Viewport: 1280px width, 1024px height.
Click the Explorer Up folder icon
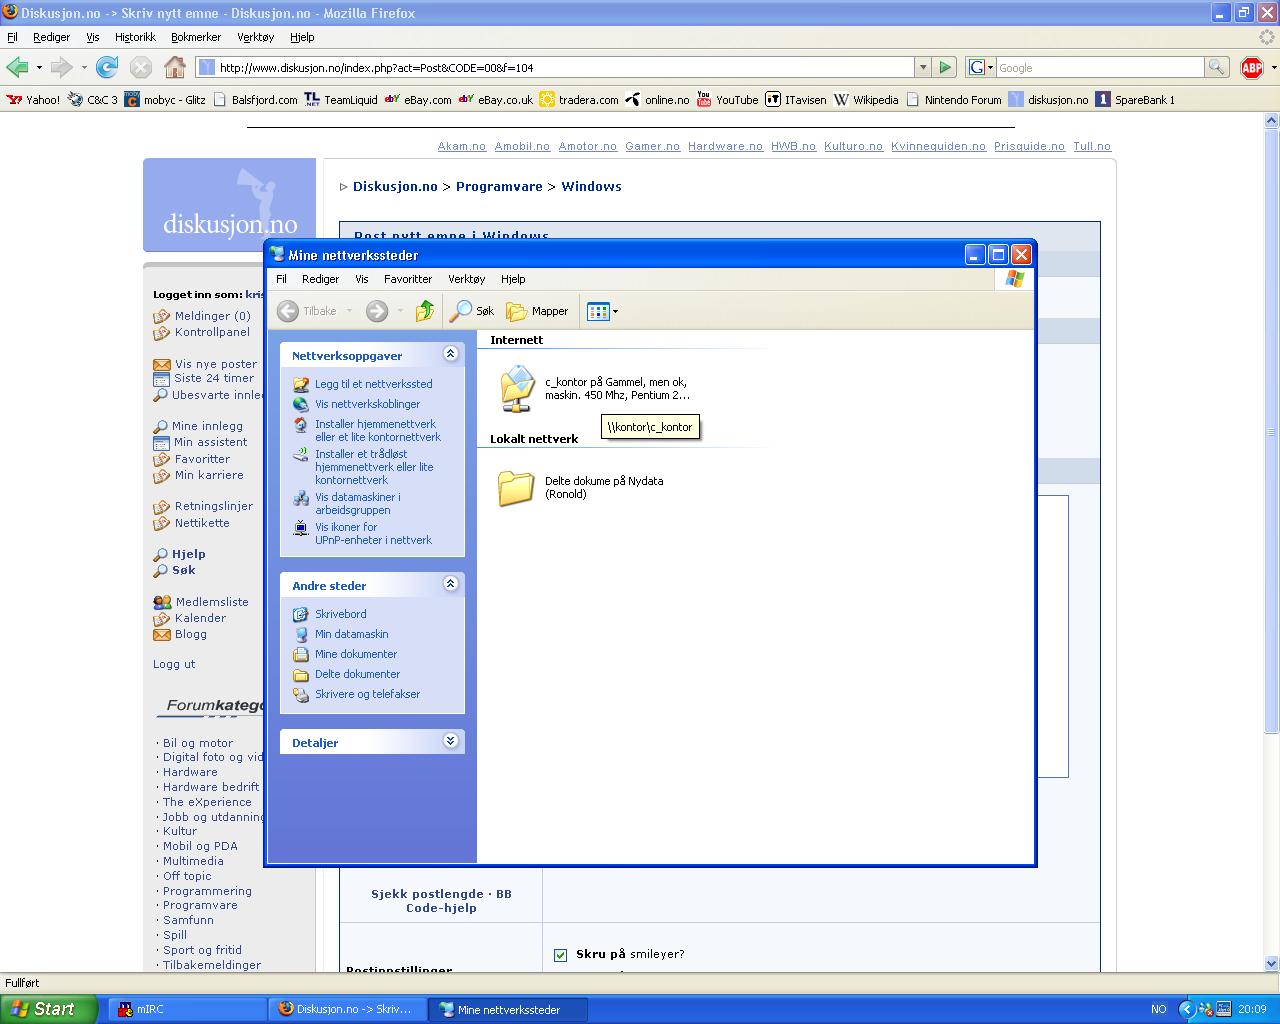425,311
